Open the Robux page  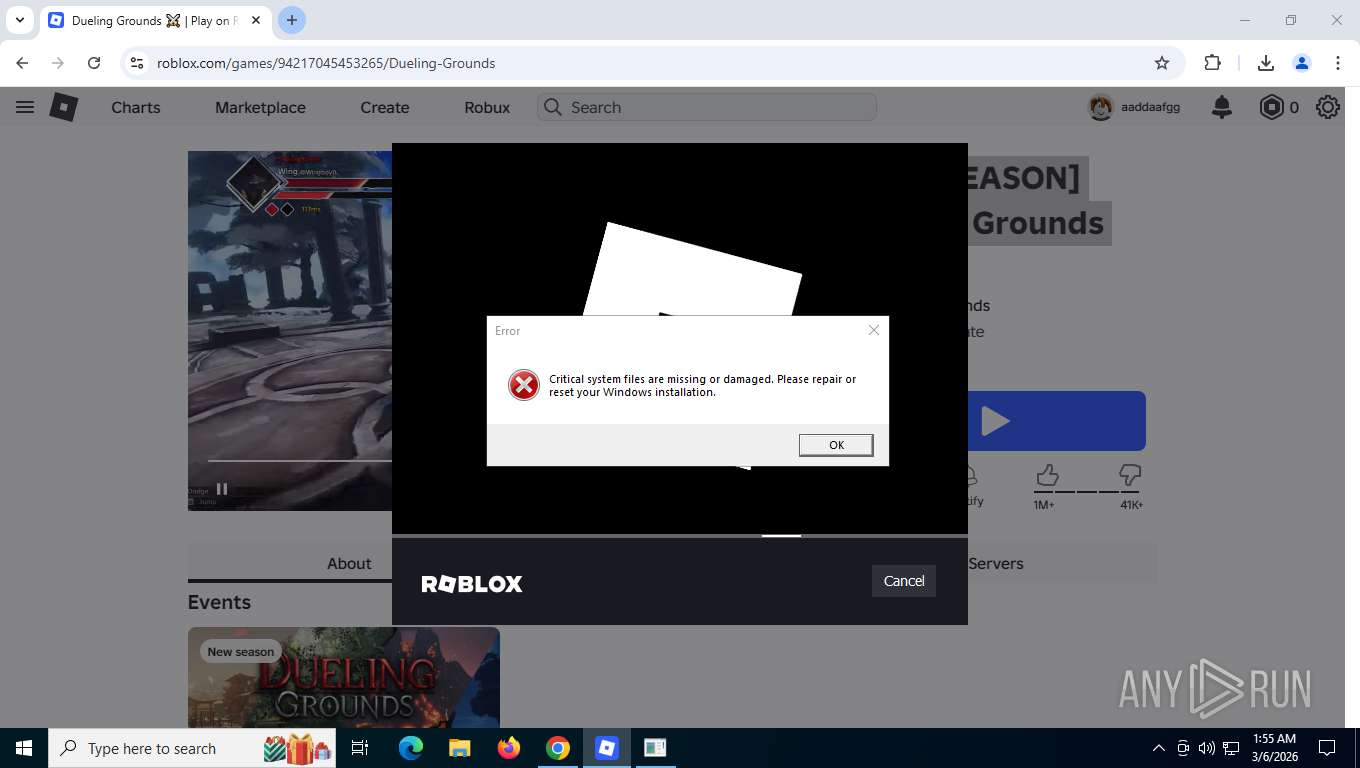[487, 107]
